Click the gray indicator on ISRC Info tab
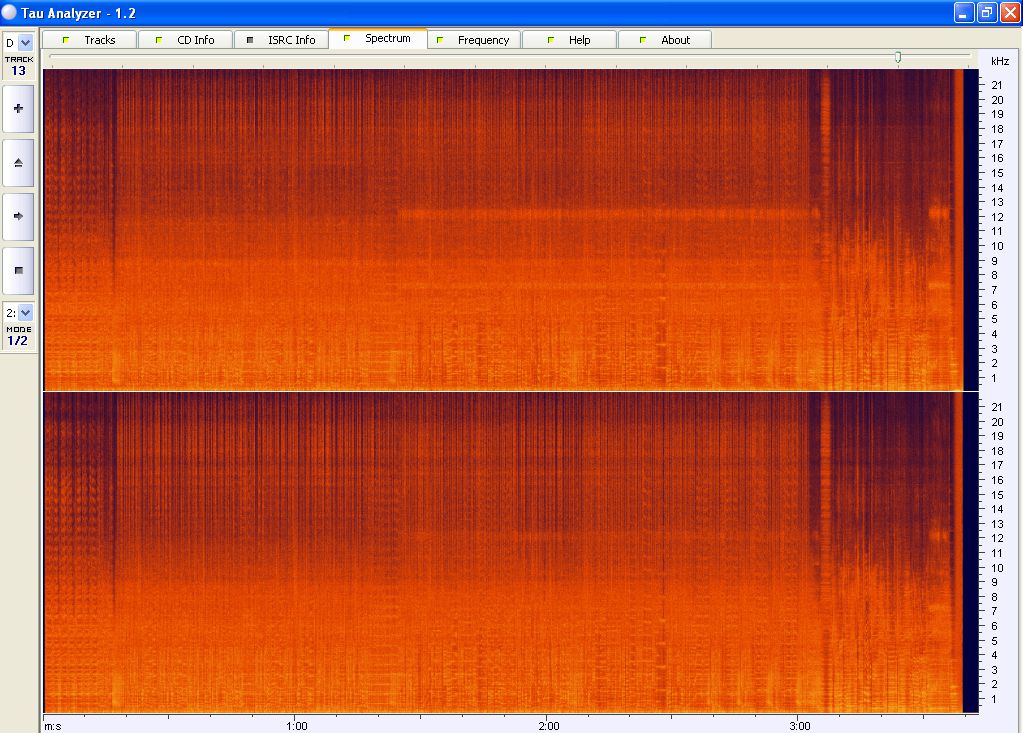The width and height of the screenshot is (1023, 733). pos(250,40)
